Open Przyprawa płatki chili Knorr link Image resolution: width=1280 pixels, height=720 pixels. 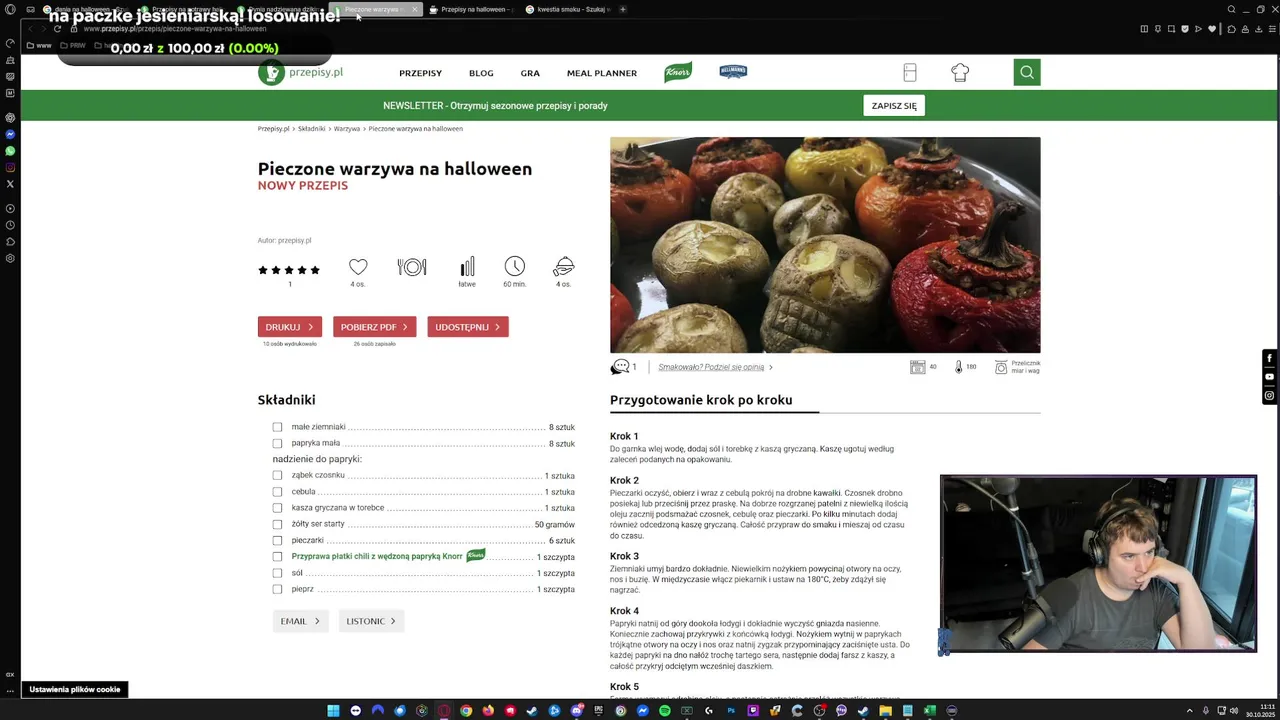[x=377, y=556]
